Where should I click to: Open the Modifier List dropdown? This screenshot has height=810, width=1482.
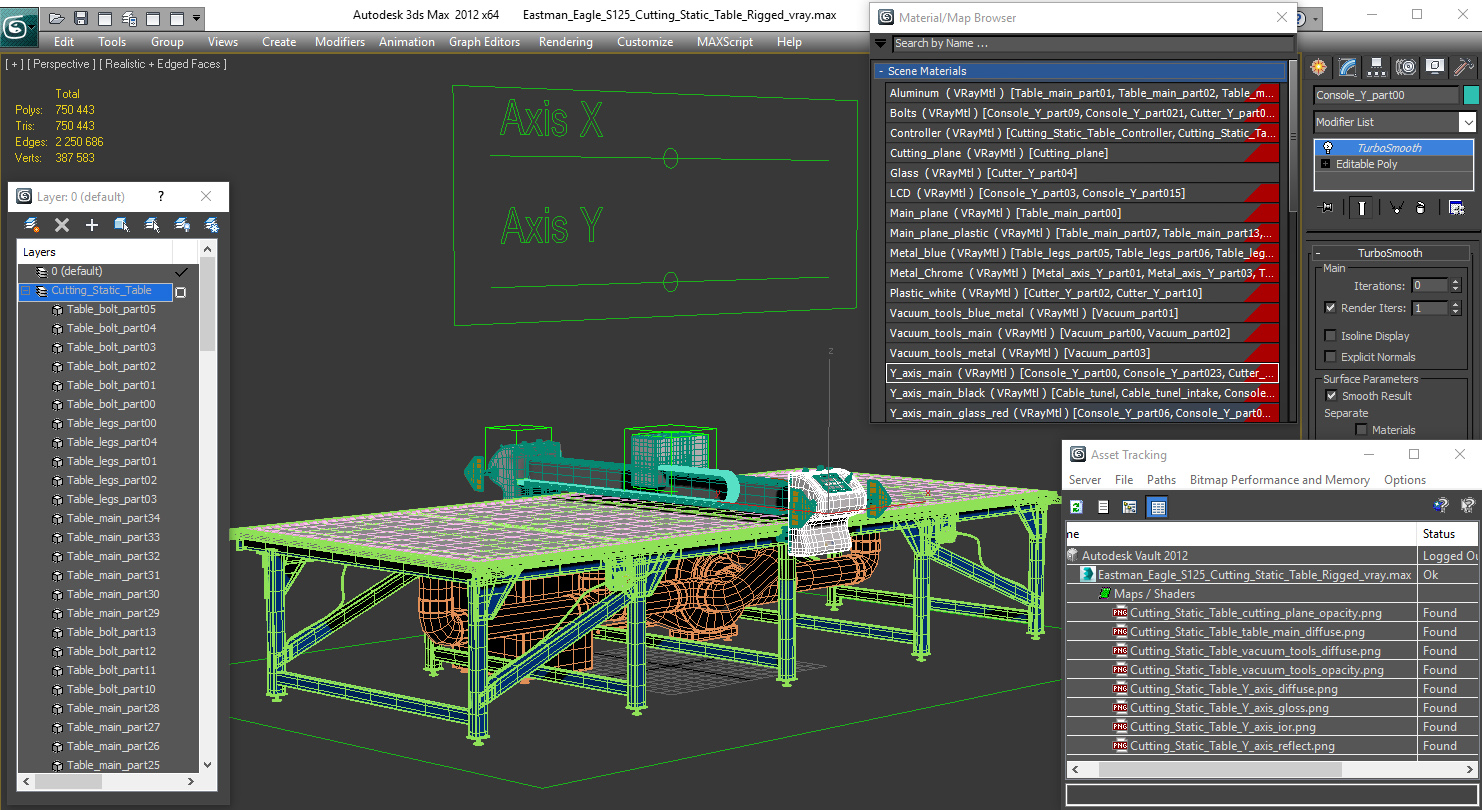tap(1467, 122)
